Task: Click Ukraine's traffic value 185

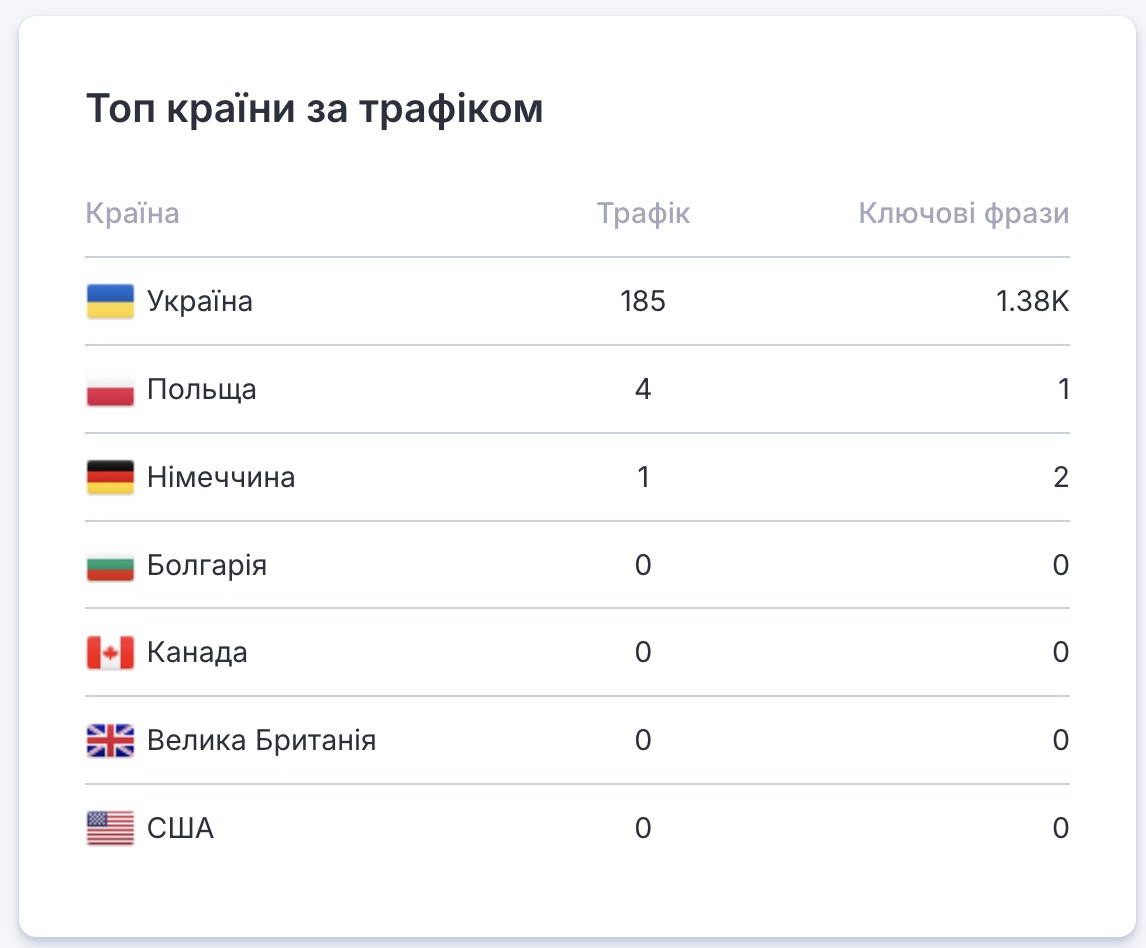Action: coord(642,301)
